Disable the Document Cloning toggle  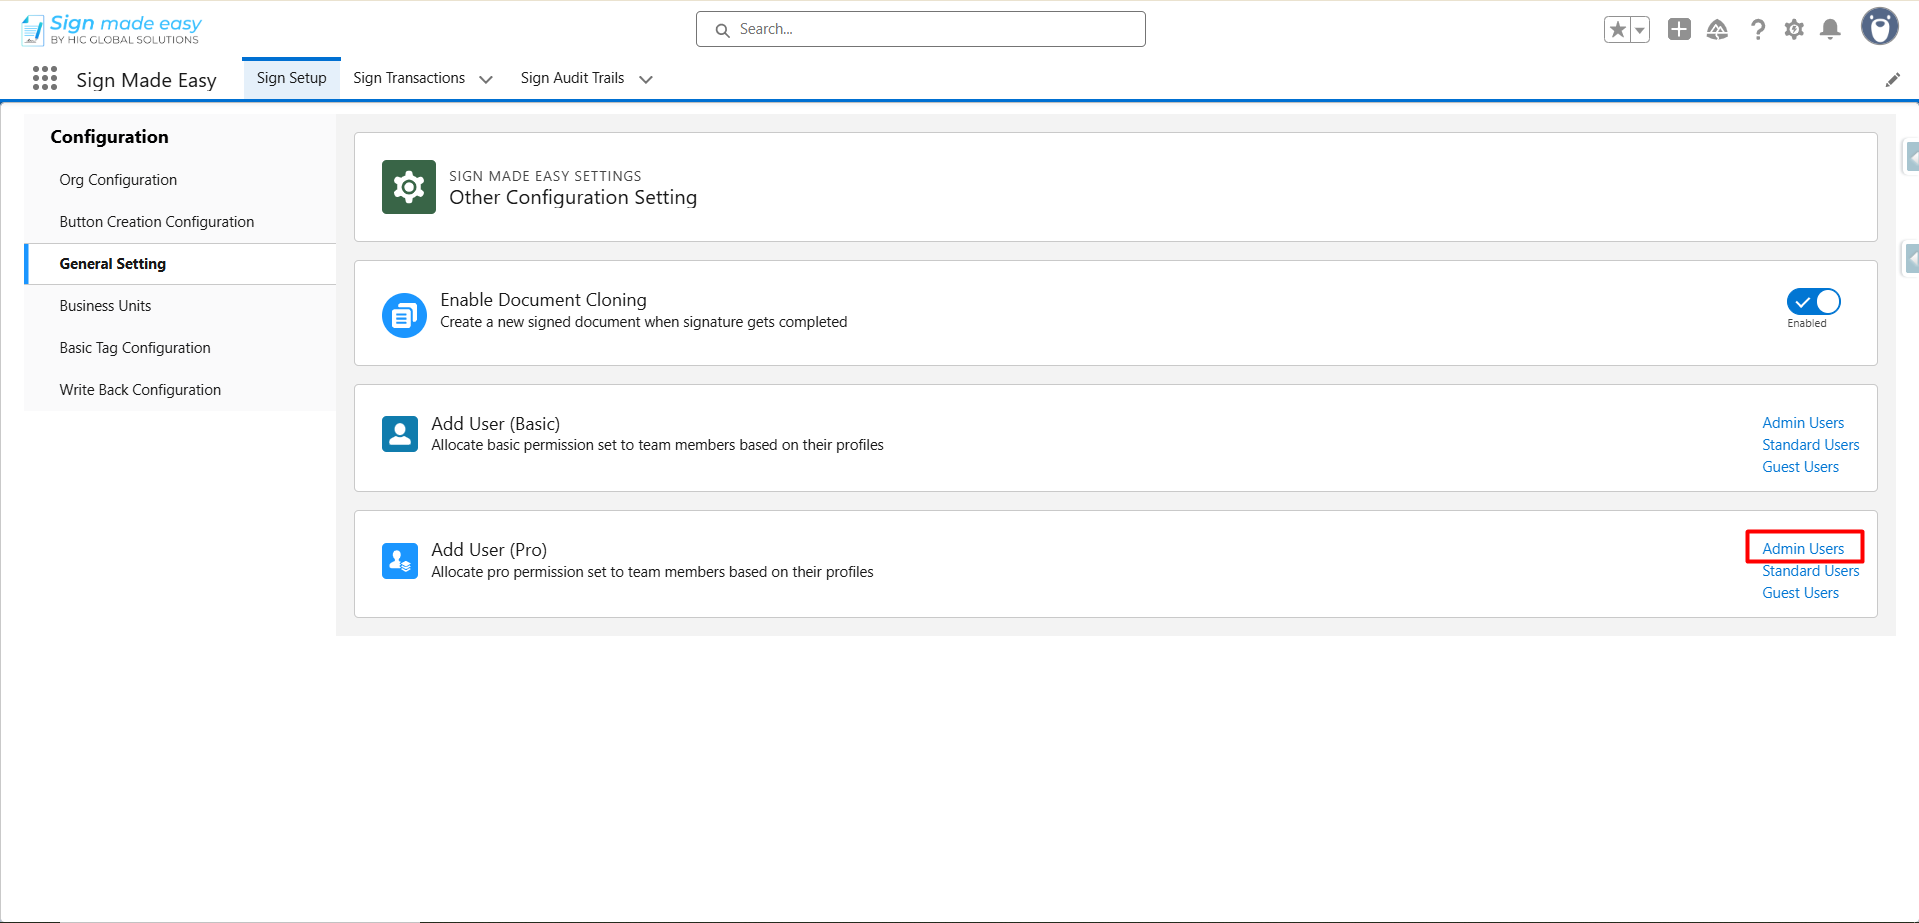click(1813, 302)
